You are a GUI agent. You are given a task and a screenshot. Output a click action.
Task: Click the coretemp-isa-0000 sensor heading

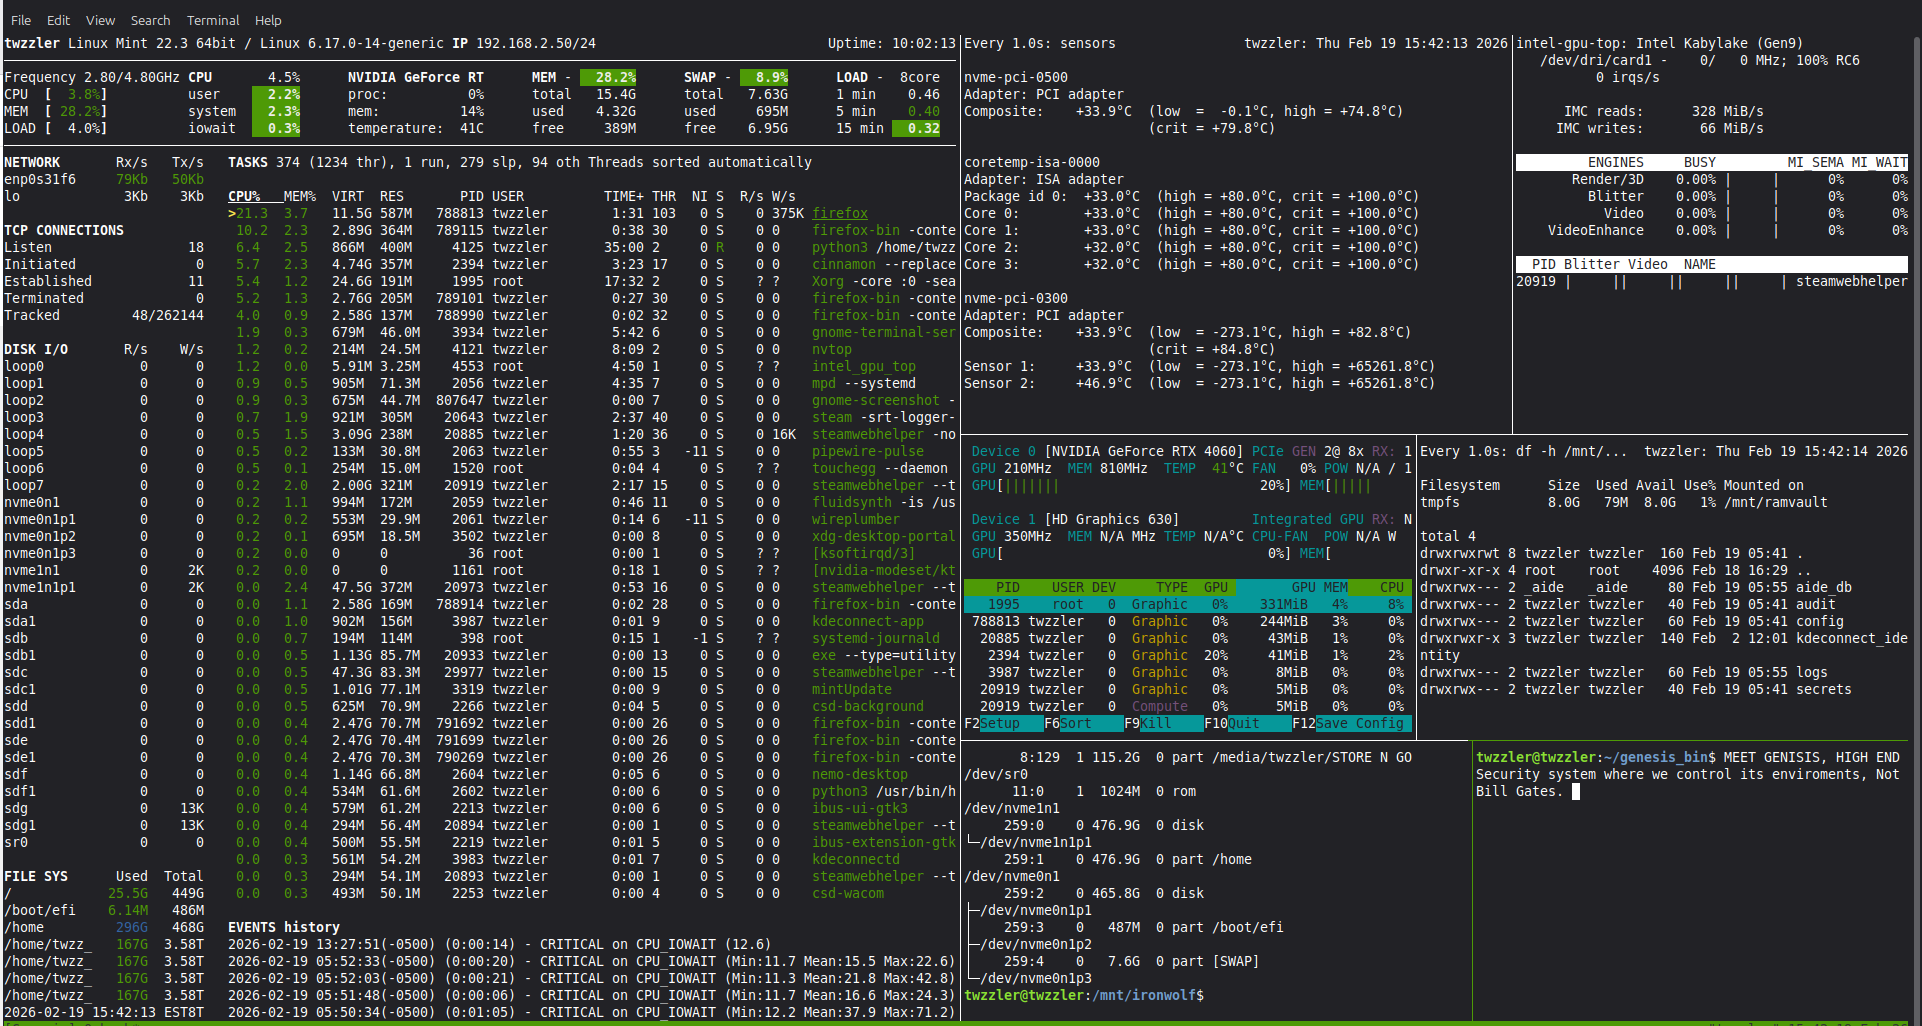pos(1032,162)
